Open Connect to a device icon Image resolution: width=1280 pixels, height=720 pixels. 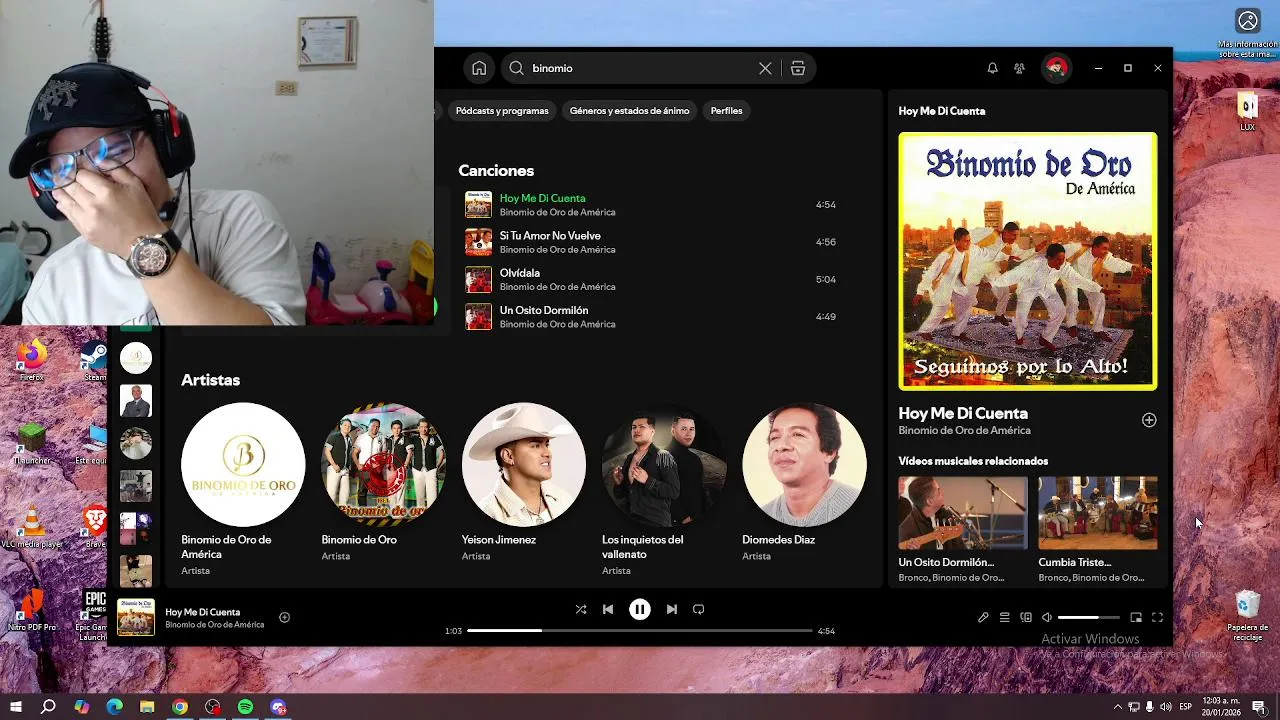tap(1026, 618)
